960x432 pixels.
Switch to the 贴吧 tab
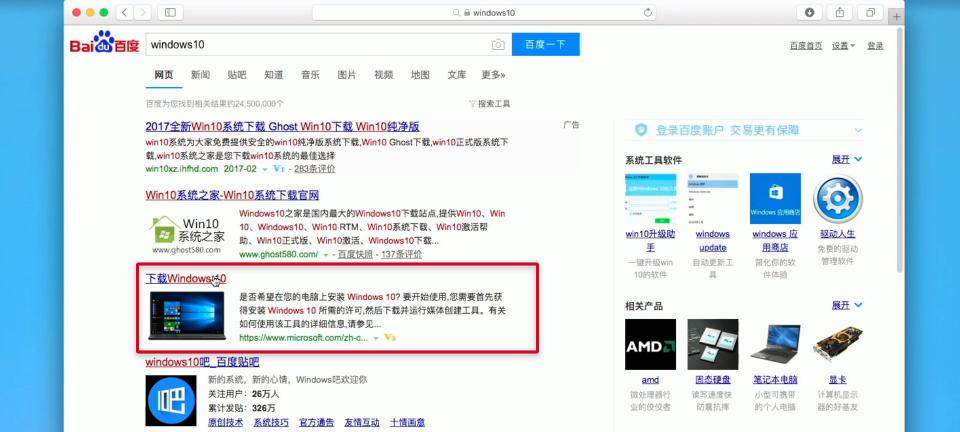coord(237,75)
